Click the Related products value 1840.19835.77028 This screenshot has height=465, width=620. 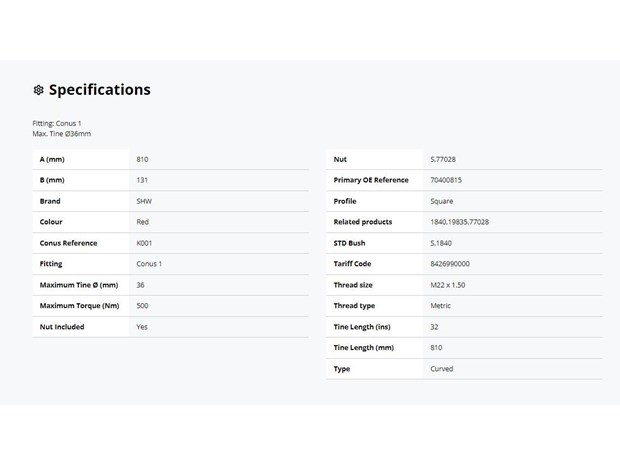click(x=459, y=222)
